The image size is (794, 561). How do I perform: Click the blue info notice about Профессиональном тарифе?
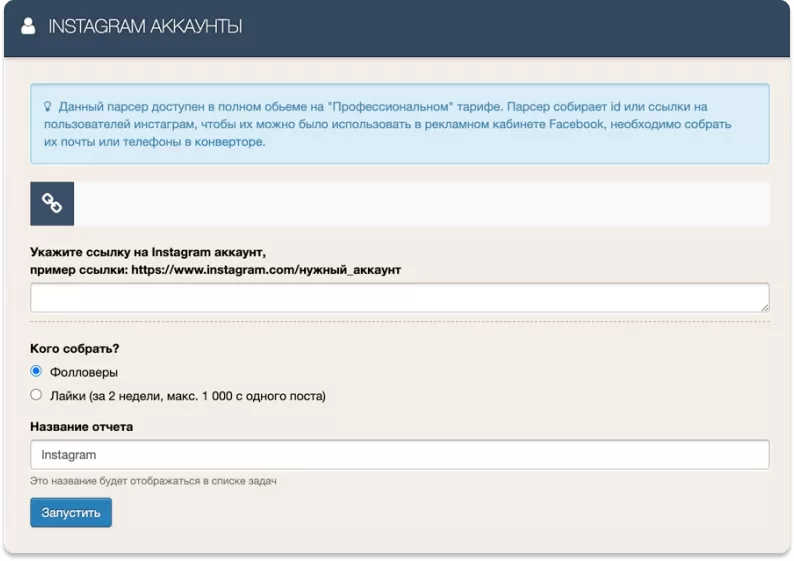tap(400, 124)
